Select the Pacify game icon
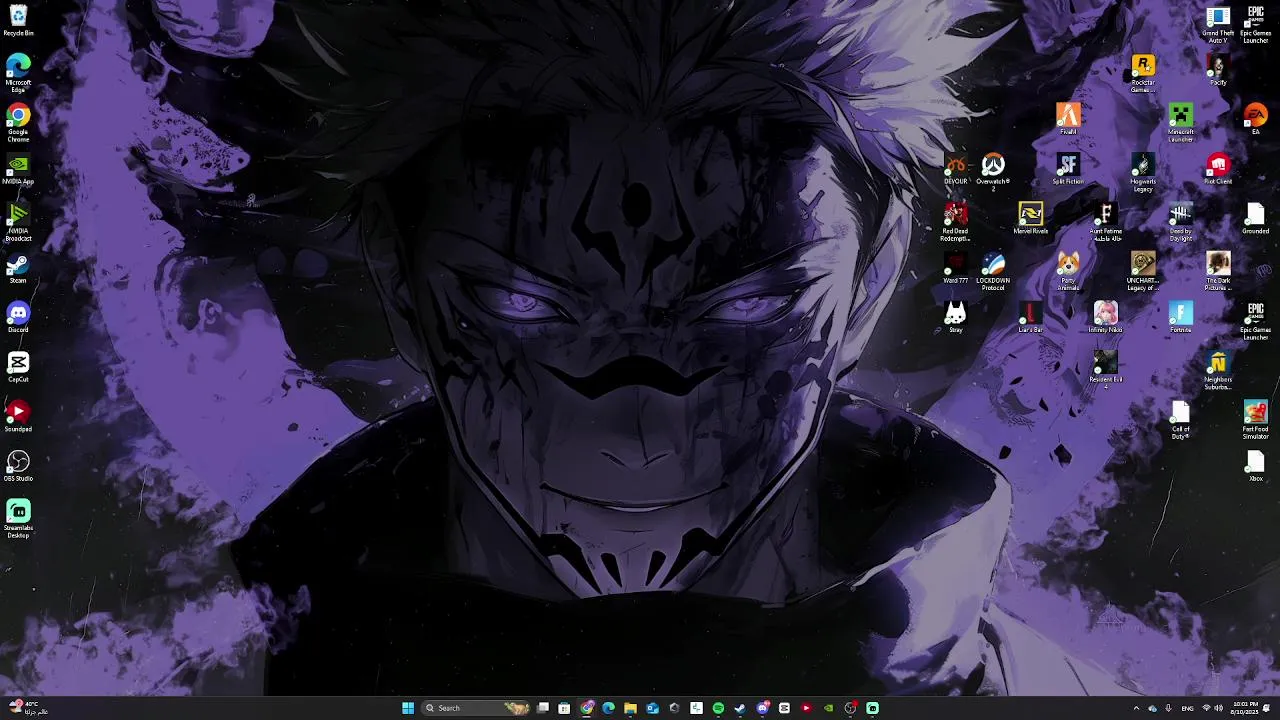The height and width of the screenshot is (720, 1280). (1218, 70)
